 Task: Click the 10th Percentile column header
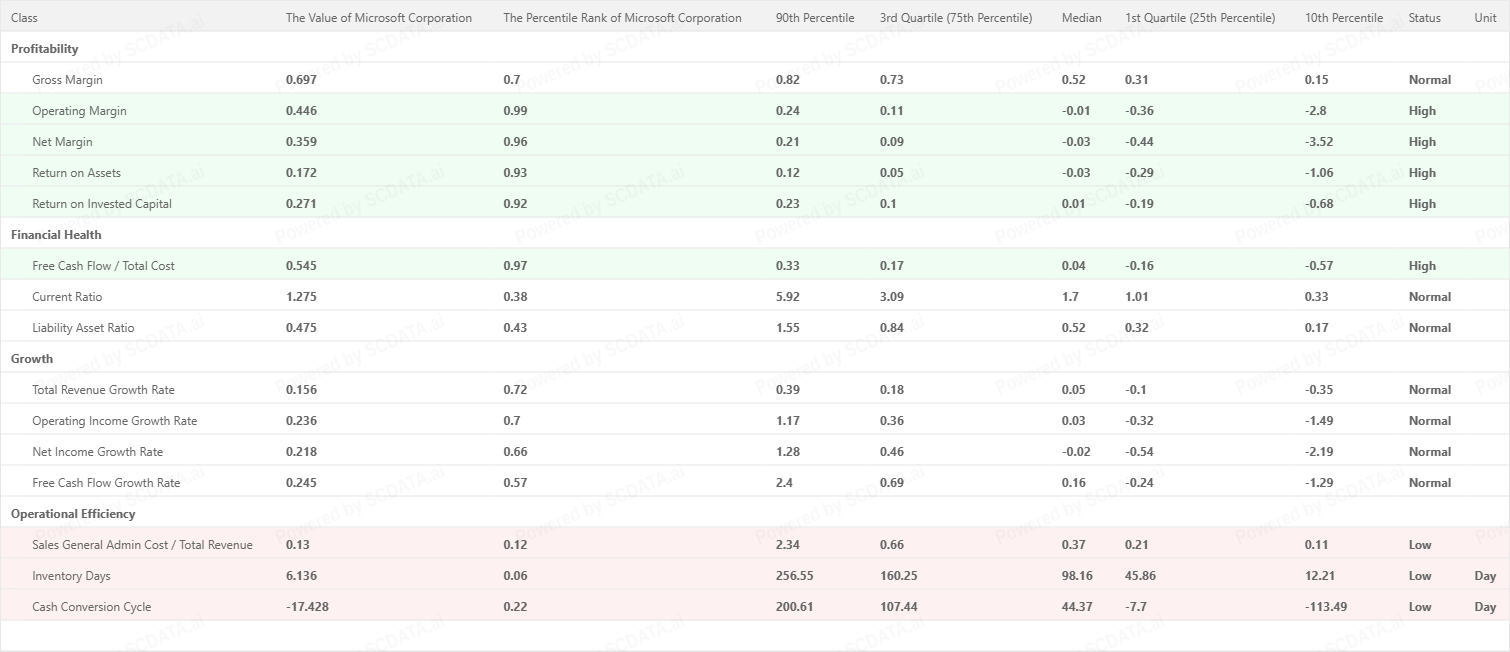pos(1344,18)
